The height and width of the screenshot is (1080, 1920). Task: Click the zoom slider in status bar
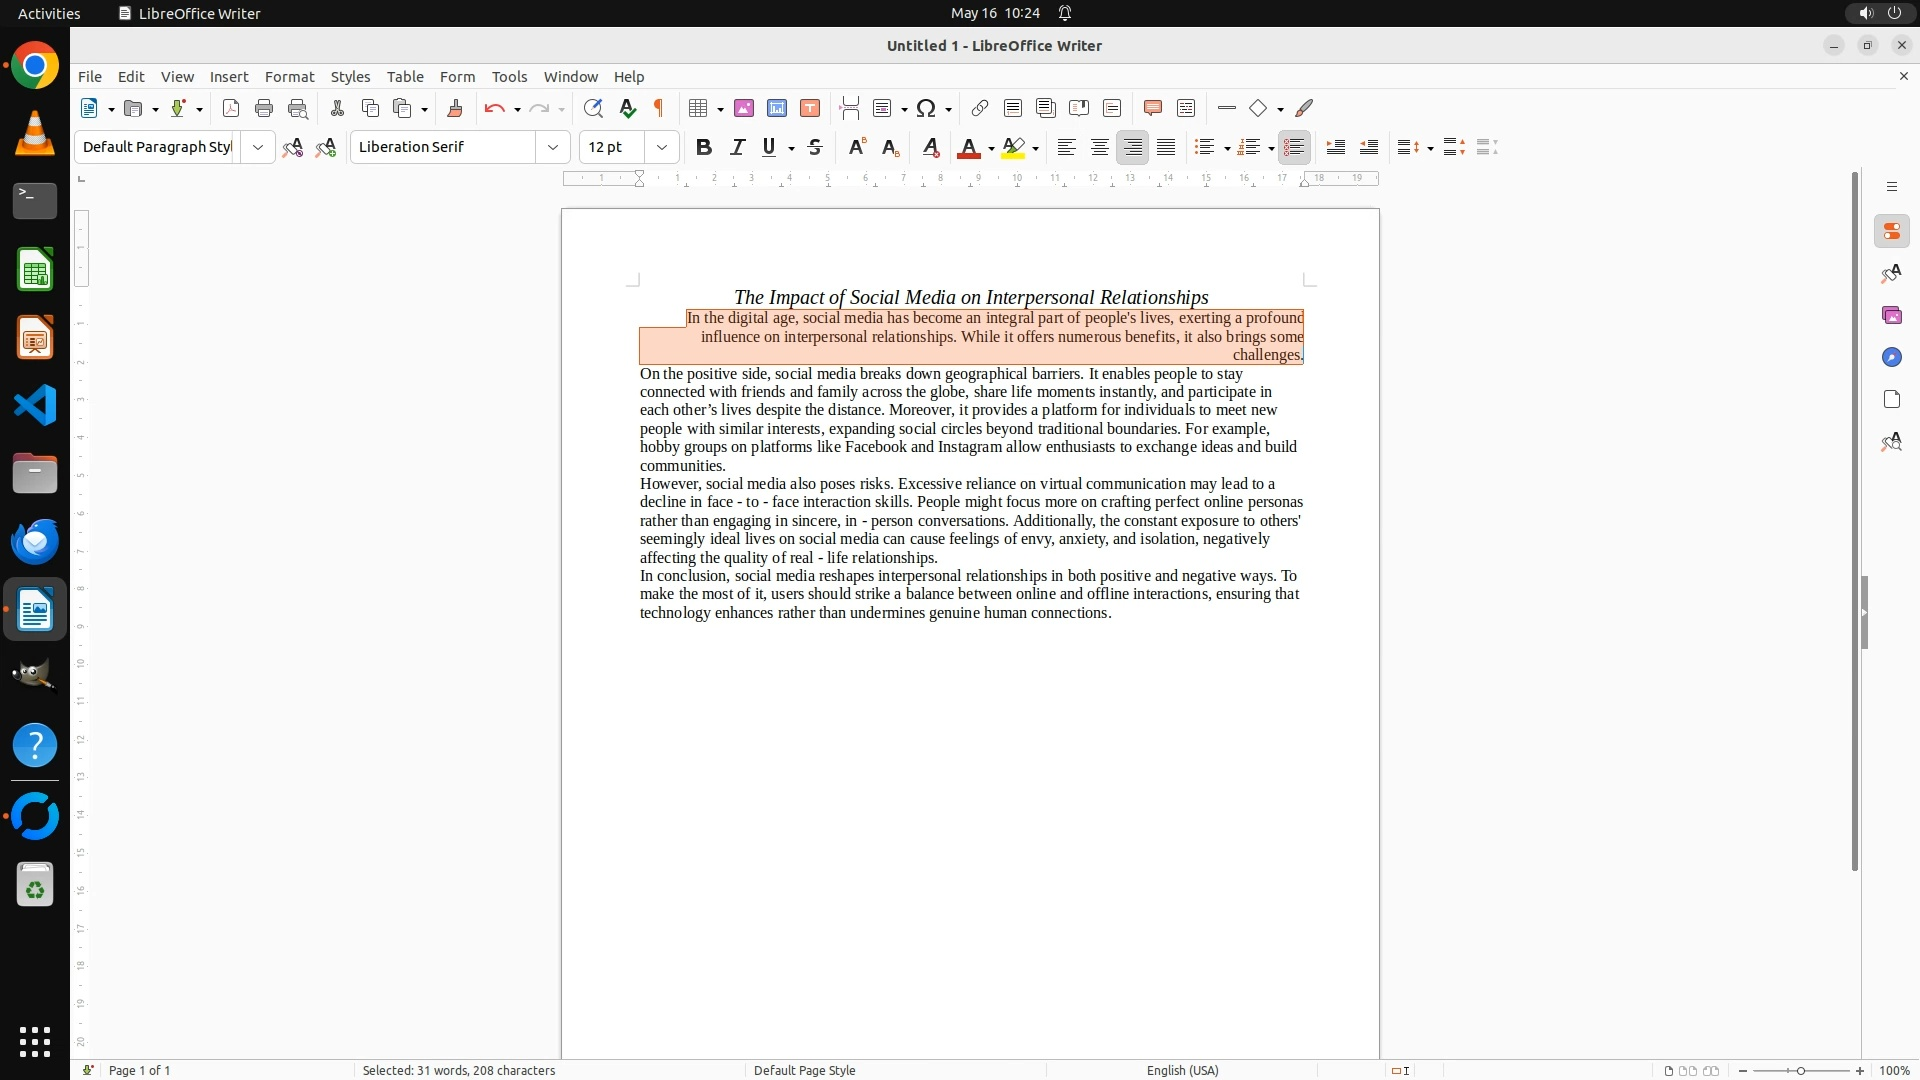coord(1800,1070)
